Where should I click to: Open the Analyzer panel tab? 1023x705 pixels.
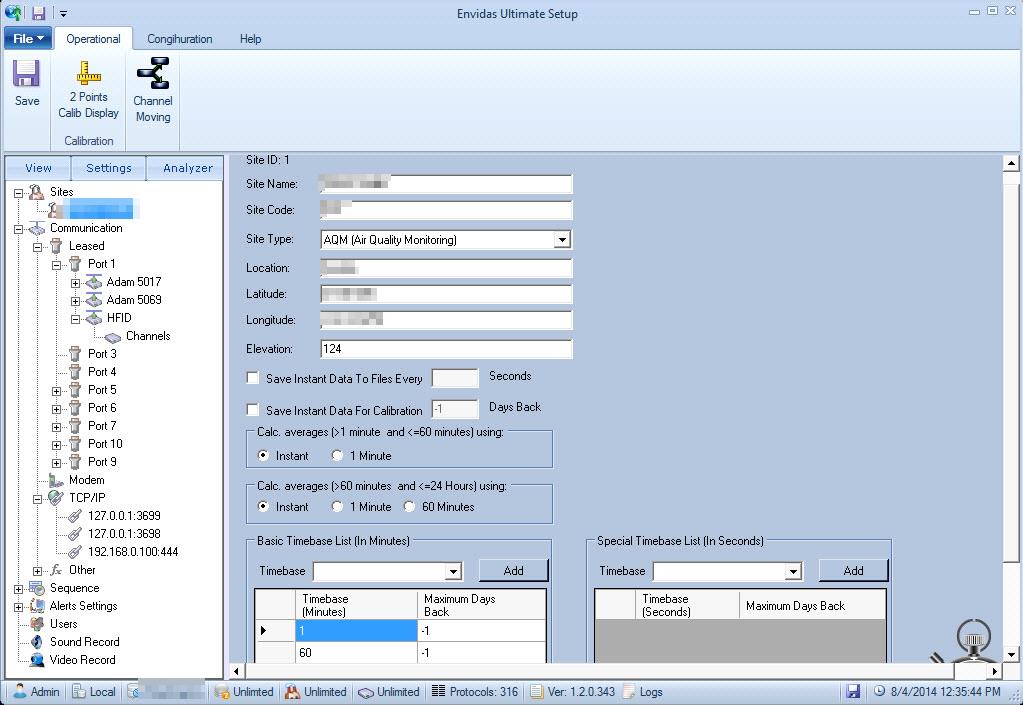(x=188, y=168)
